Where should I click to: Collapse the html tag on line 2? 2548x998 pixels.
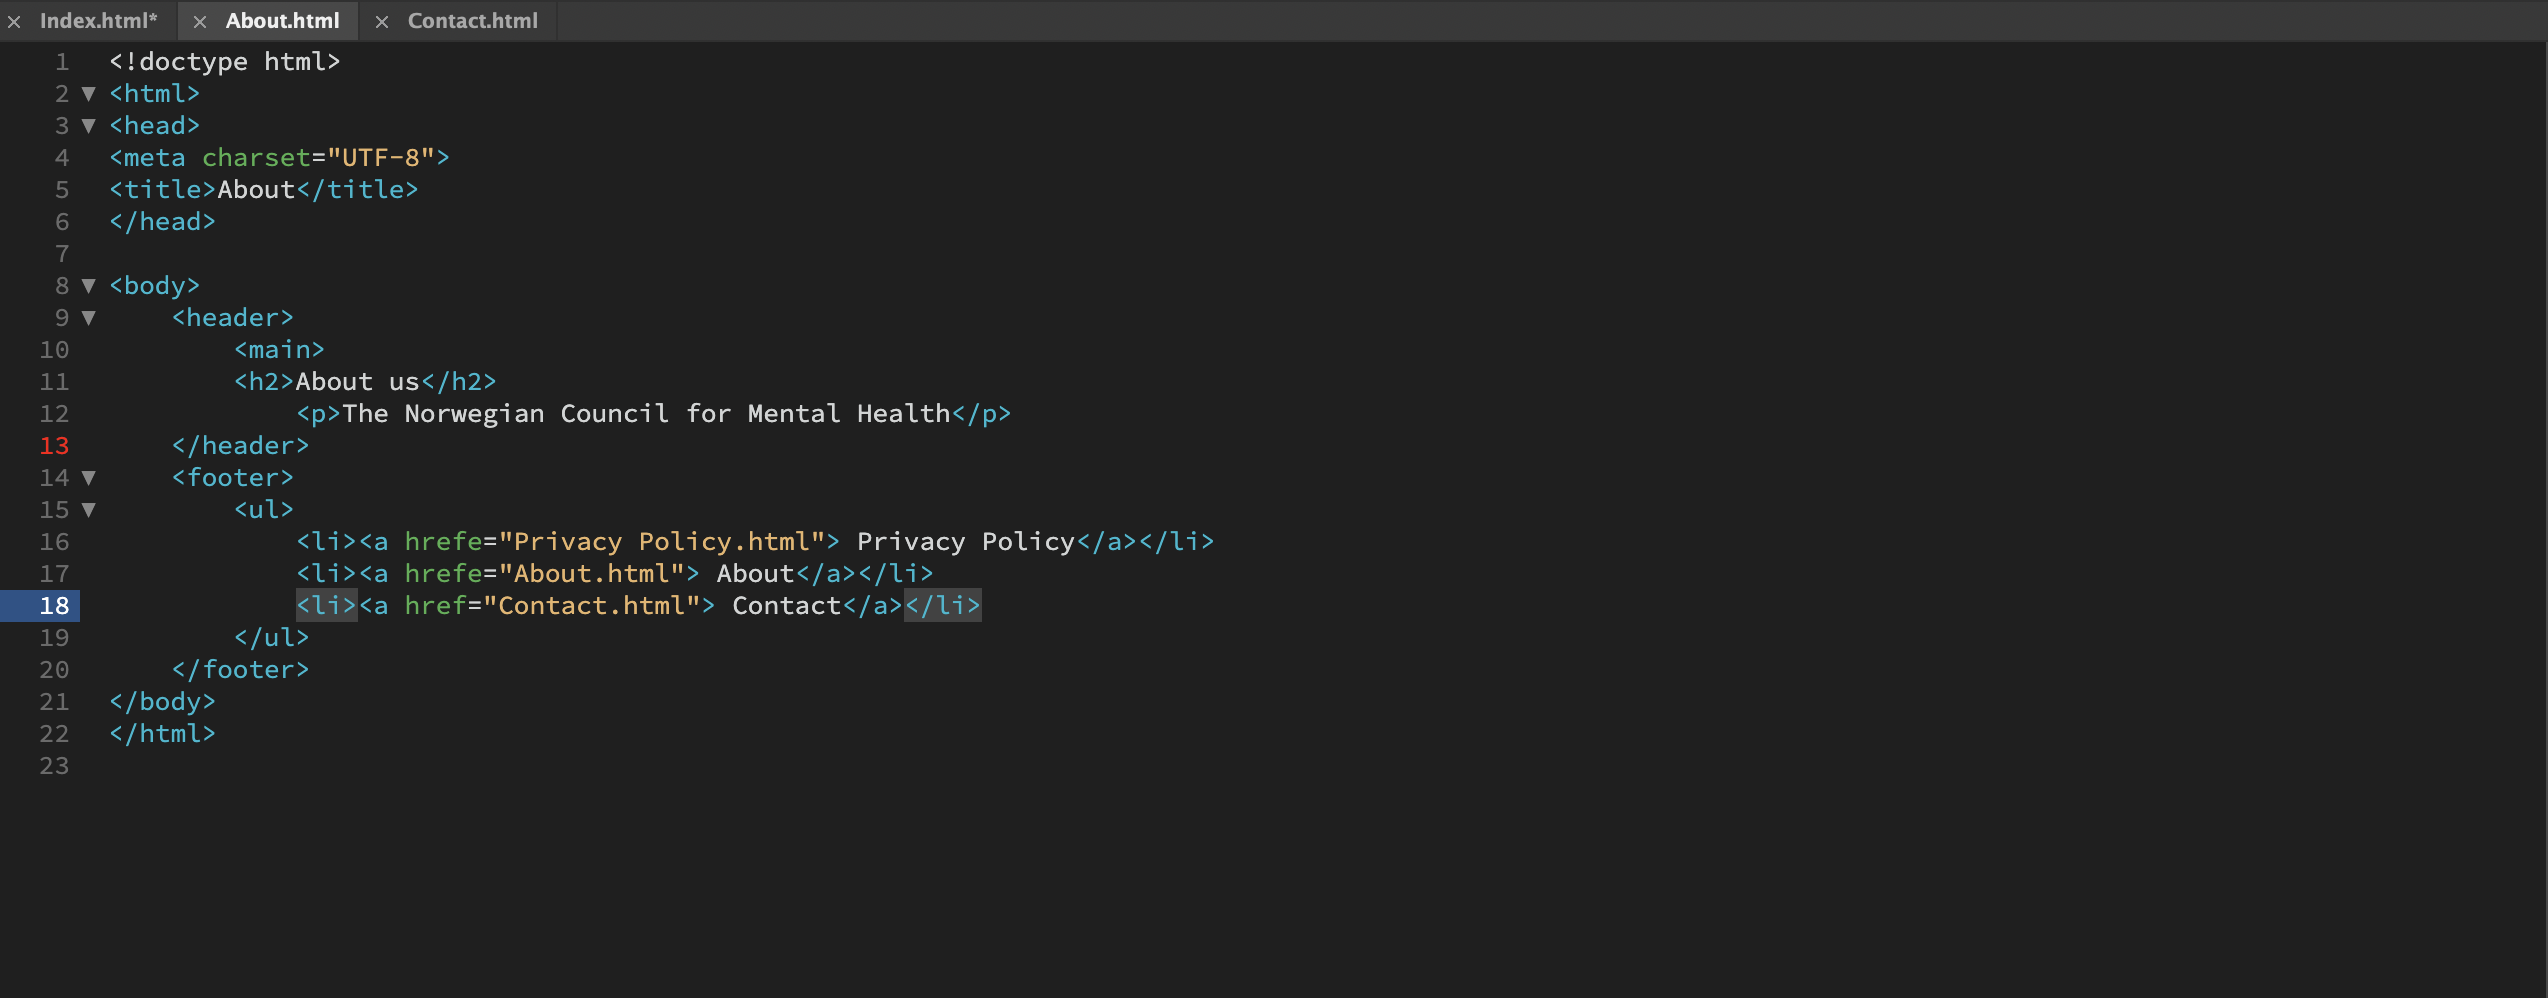(x=89, y=94)
